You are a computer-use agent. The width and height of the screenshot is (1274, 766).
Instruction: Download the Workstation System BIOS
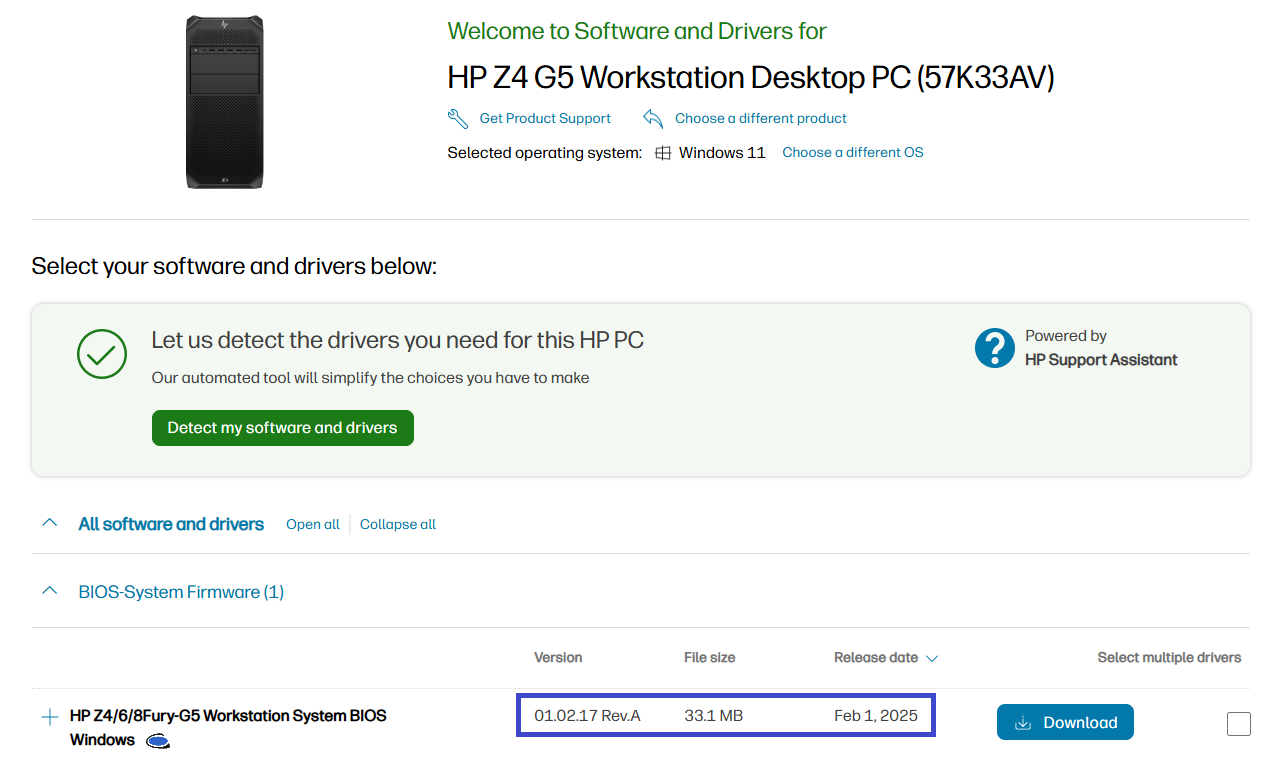pos(1065,722)
